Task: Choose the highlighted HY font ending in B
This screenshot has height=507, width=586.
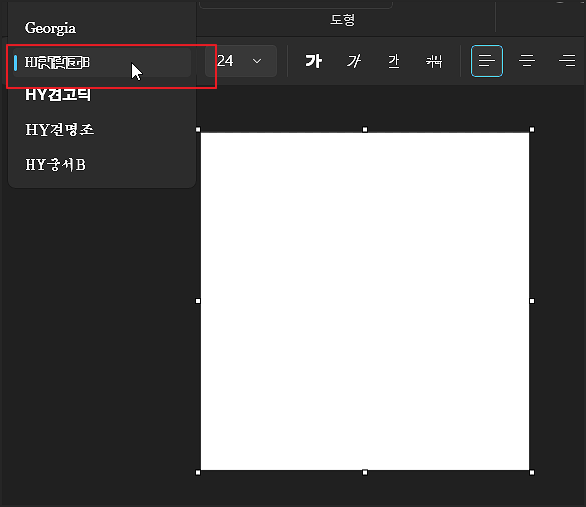Action: (102, 62)
